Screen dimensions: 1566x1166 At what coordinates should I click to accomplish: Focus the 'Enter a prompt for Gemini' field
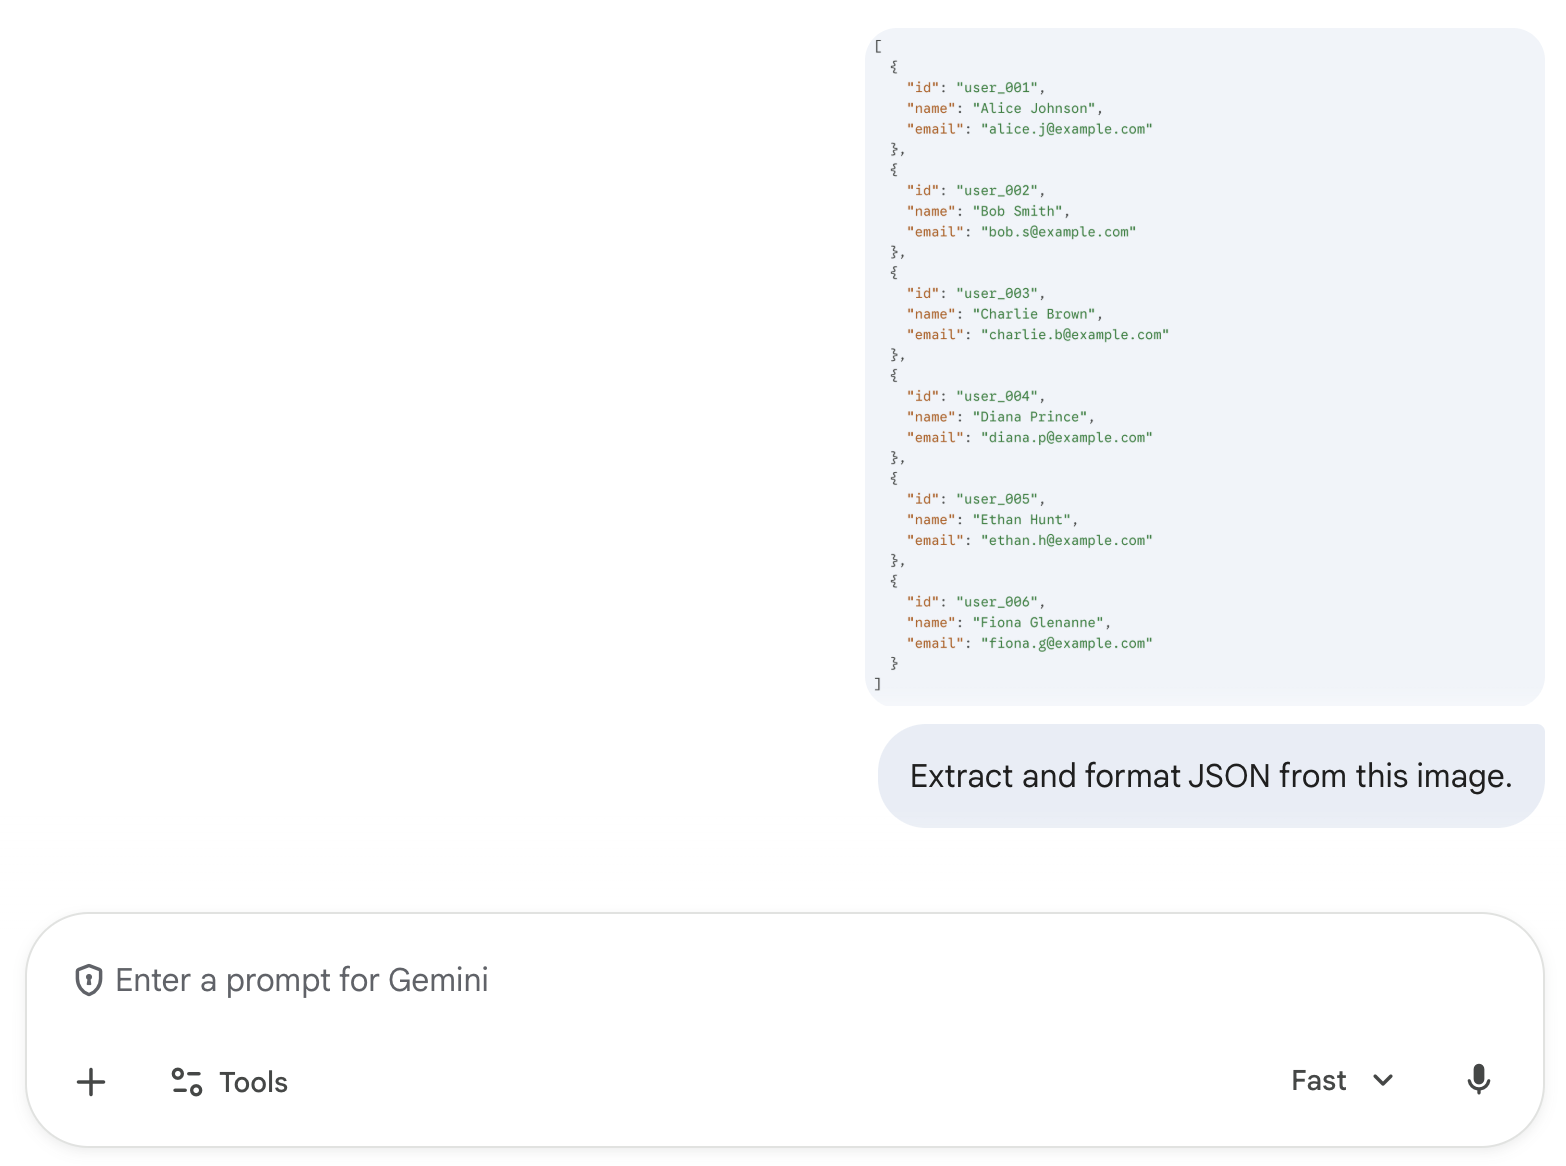click(700, 980)
